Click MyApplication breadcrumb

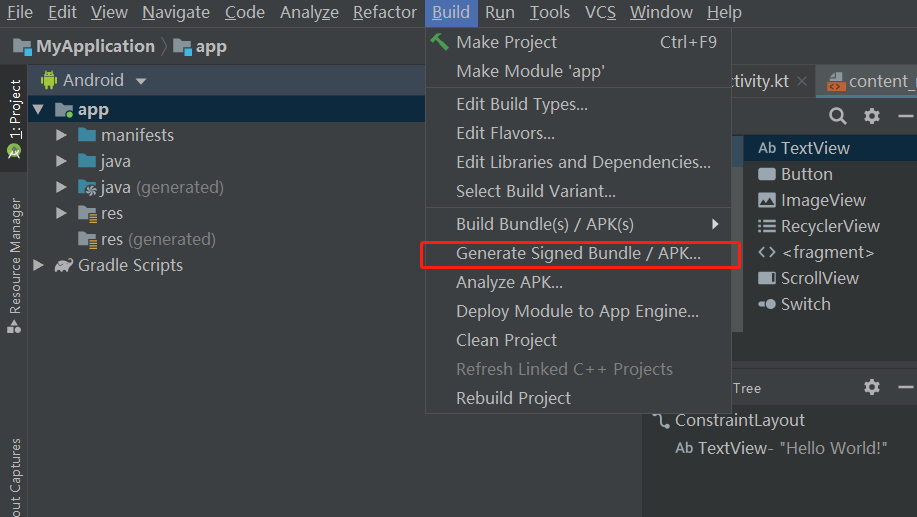84,46
